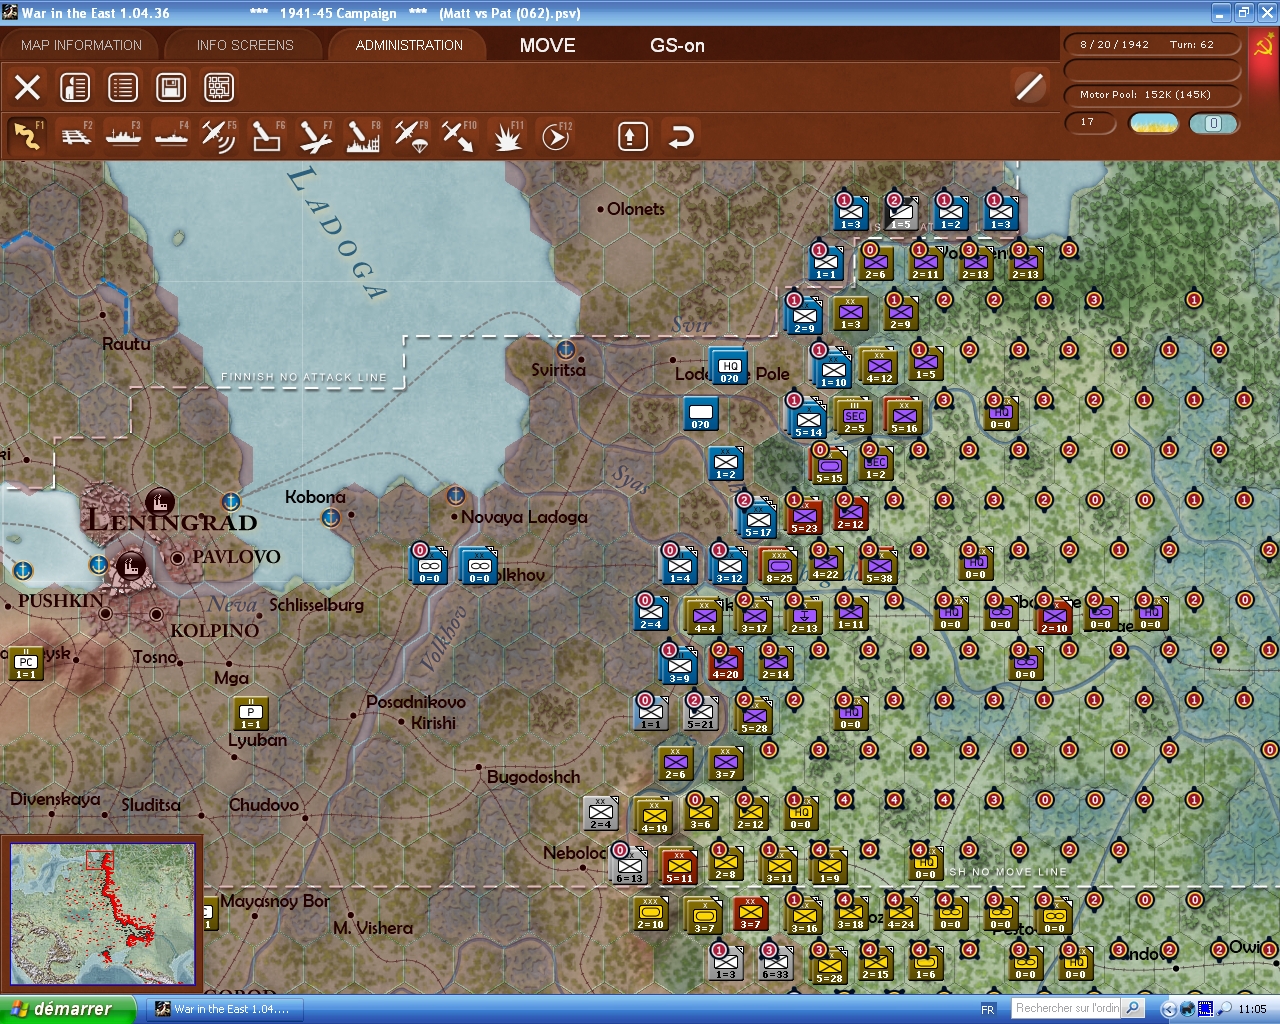Select F10 air transfer mode
Viewport: 1280px width, 1024px height.
click(x=459, y=136)
